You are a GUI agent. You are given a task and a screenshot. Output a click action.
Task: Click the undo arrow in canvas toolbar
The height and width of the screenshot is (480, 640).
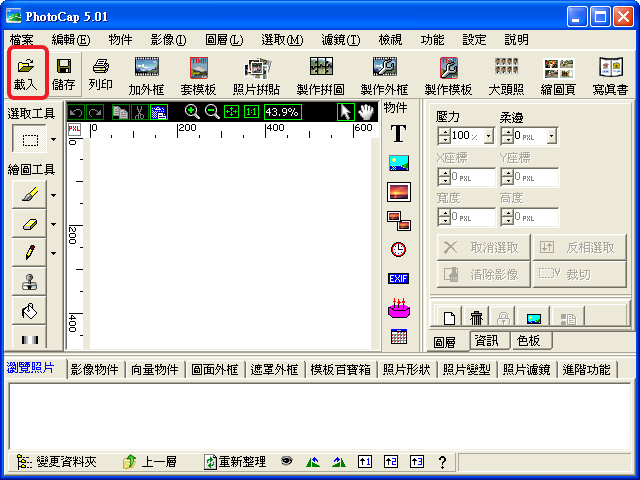click(x=76, y=112)
